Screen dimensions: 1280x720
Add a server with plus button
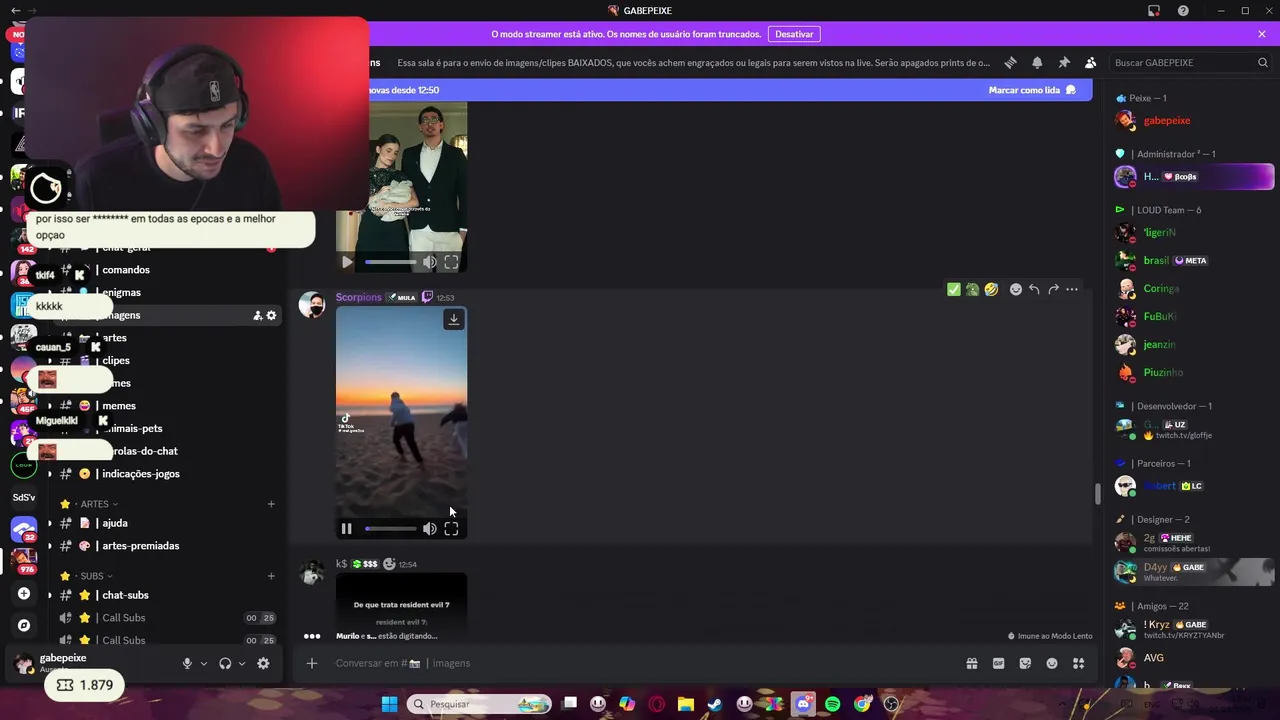[x=24, y=593]
